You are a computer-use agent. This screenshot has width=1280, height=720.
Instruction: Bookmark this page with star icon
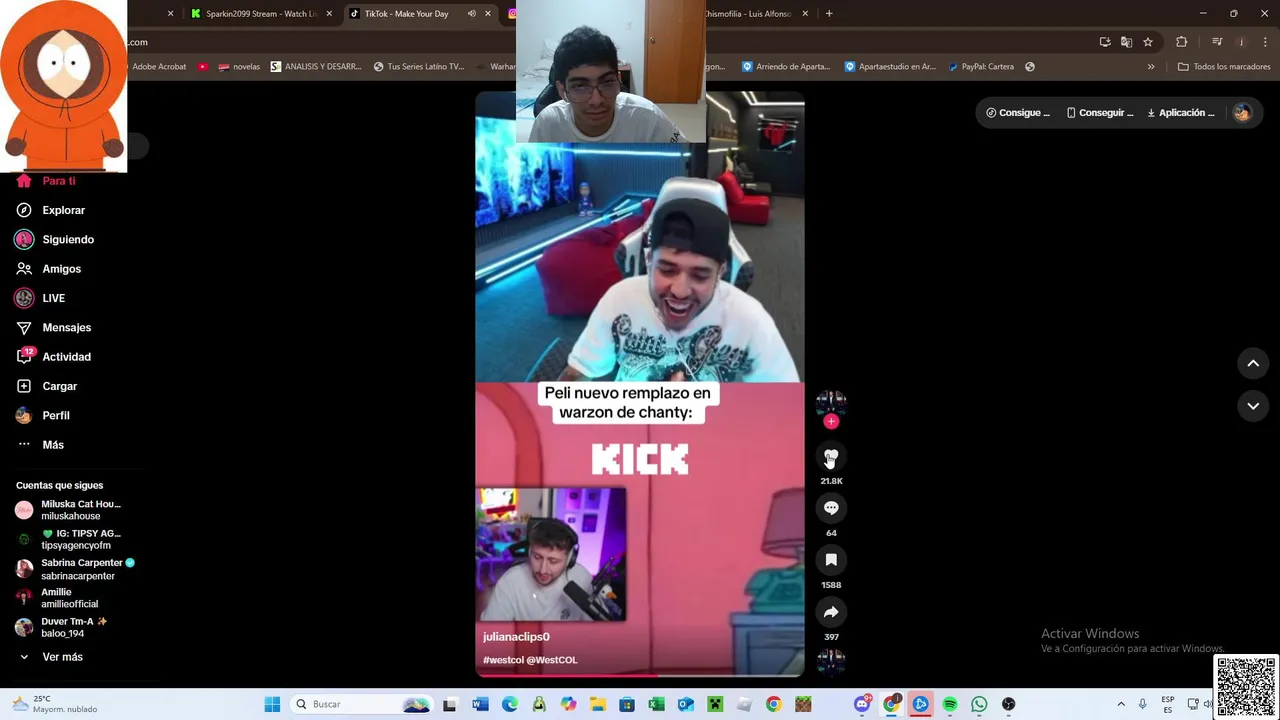click(x=1148, y=42)
